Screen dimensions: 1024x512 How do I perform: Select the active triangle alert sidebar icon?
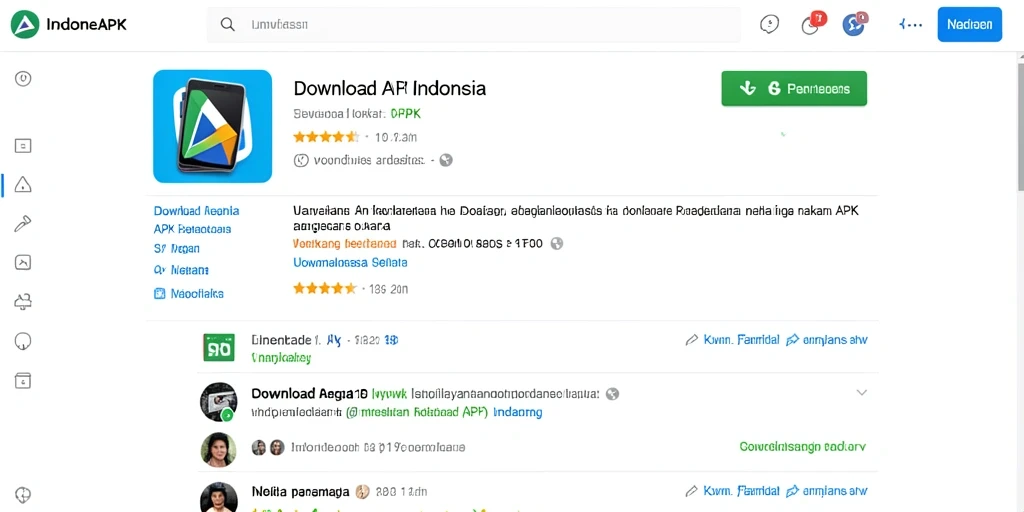[x=23, y=185]
